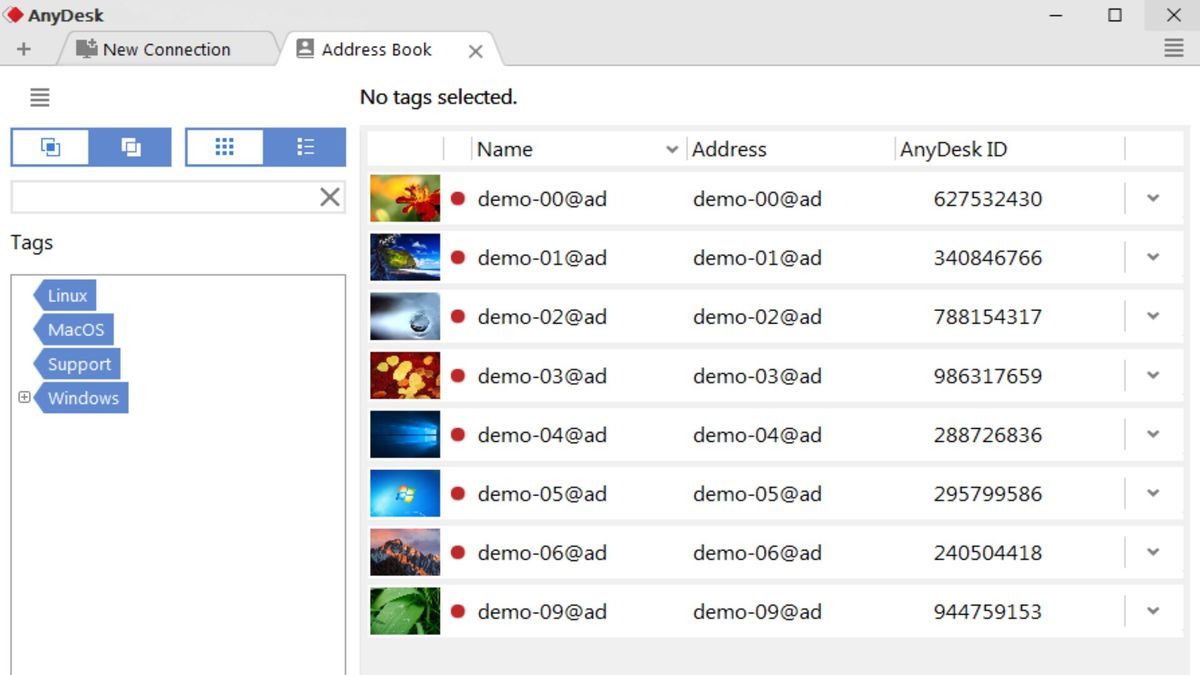
Task: Click the thumbnail image of demo-09@ad
Action: pos(404,611)
